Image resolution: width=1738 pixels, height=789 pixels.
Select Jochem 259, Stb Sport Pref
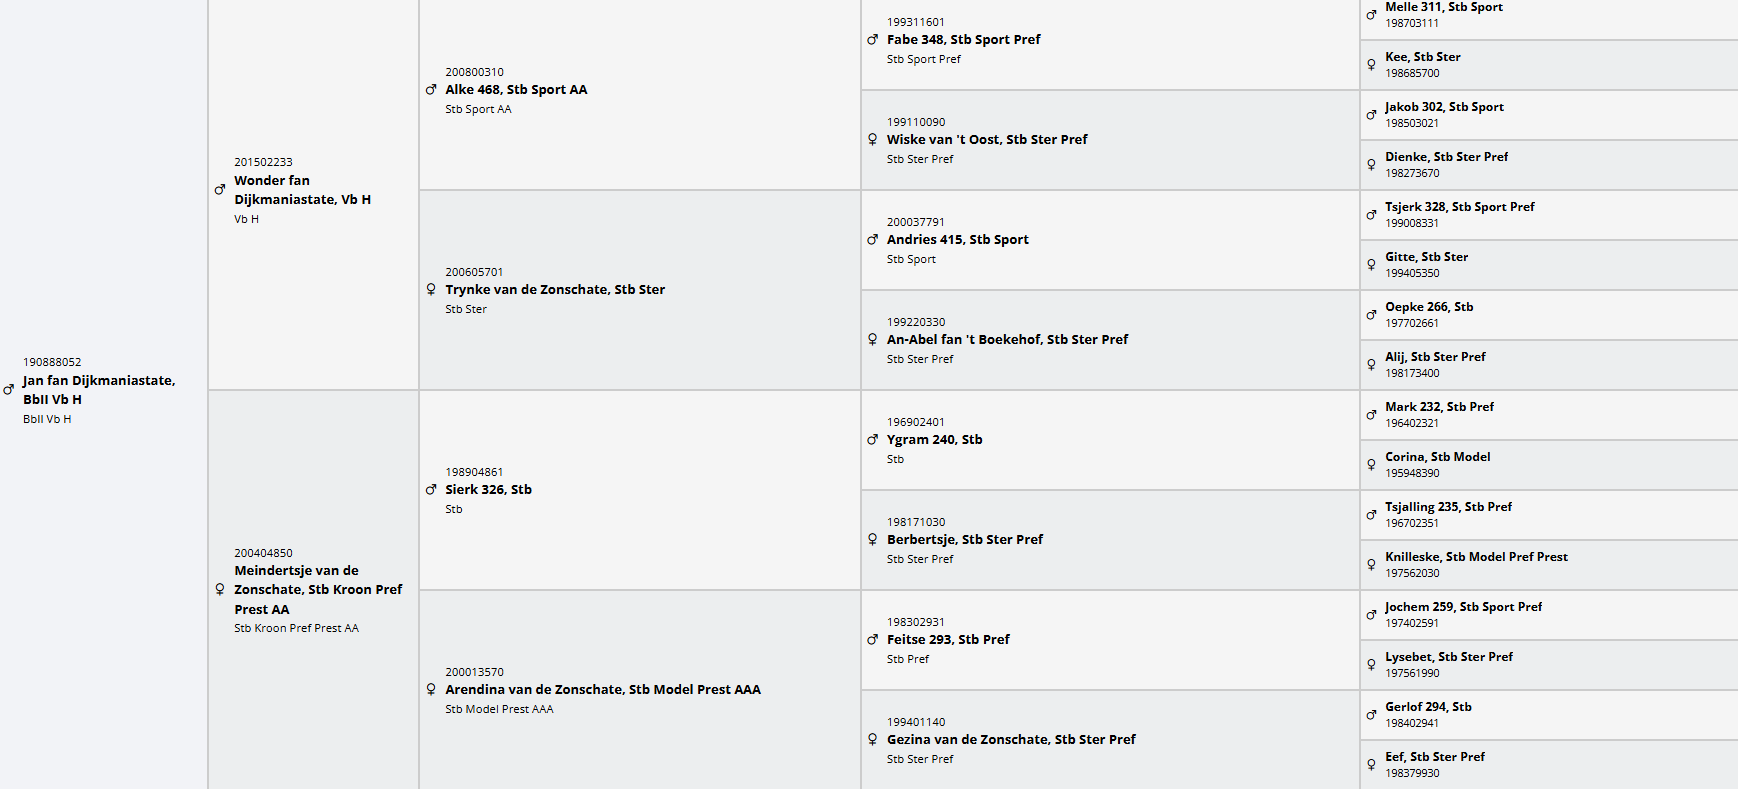[1463, 607]
